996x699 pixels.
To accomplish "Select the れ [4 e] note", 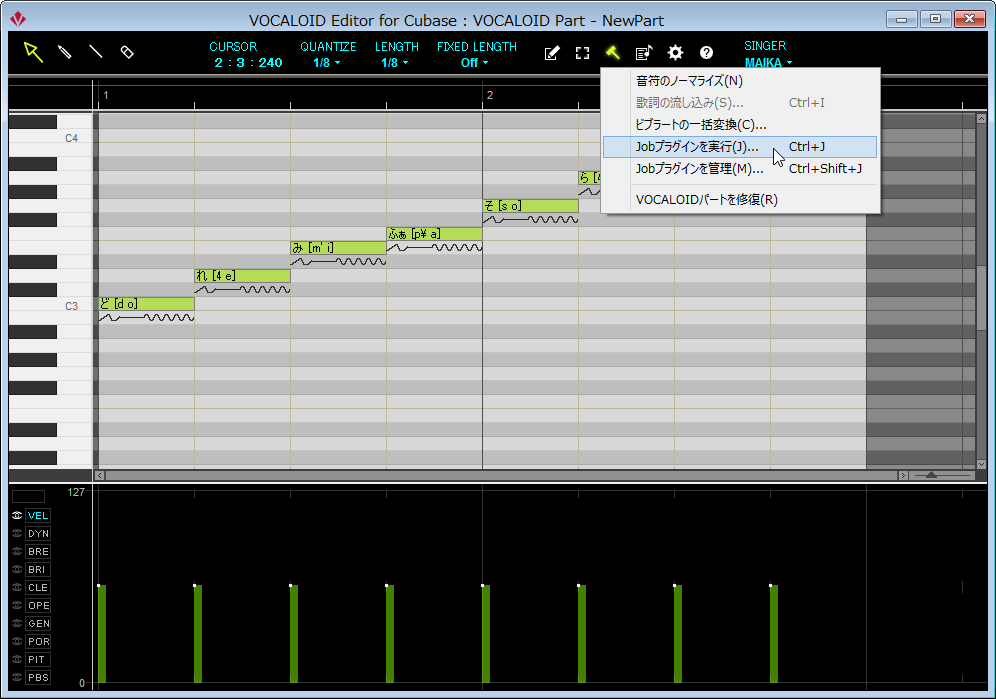I will point(243,276).
